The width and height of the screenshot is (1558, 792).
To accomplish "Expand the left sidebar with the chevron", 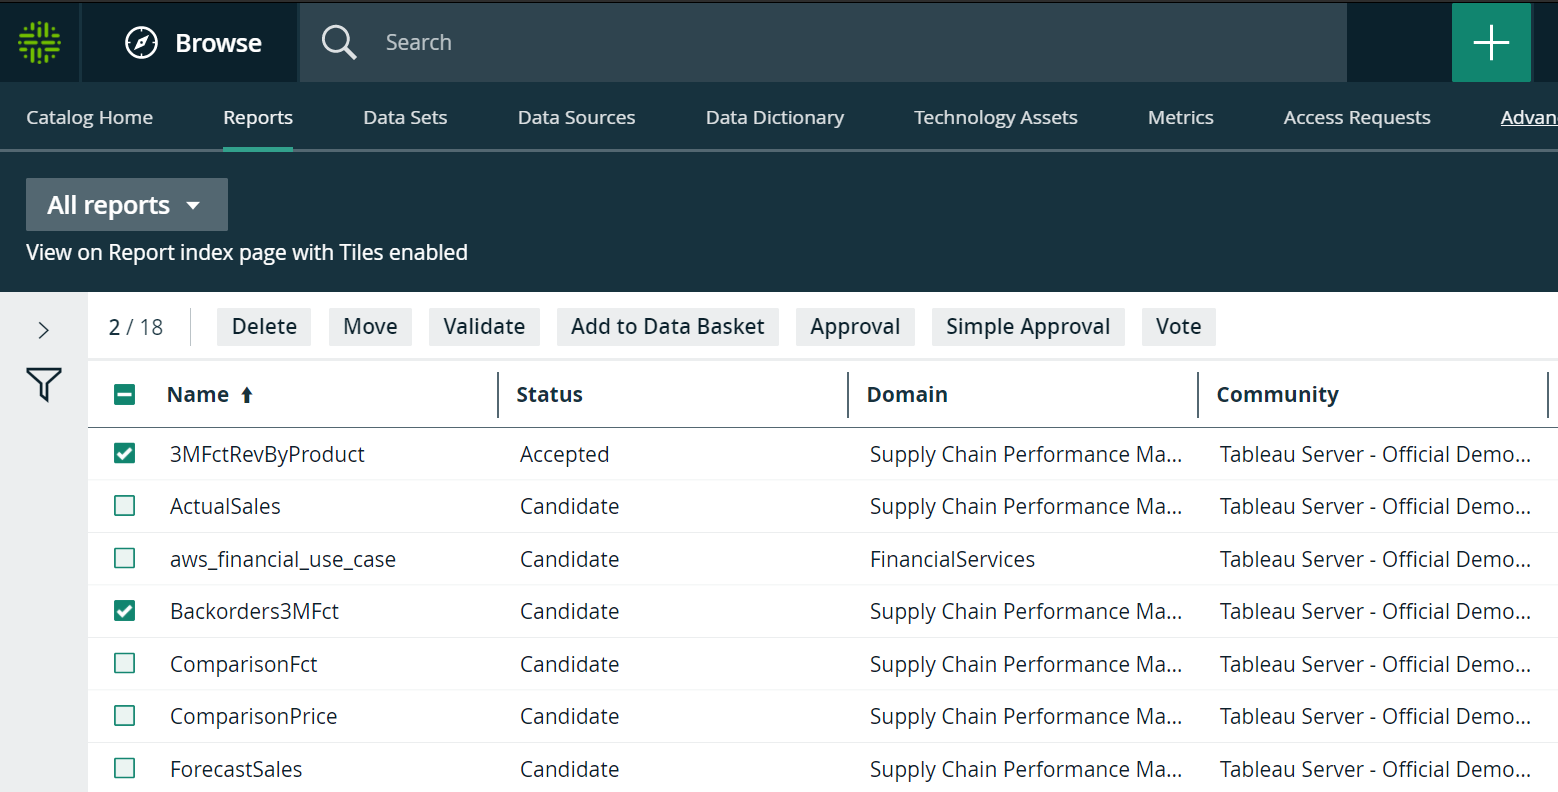I will pyautogui.click(x=44, y=328).
